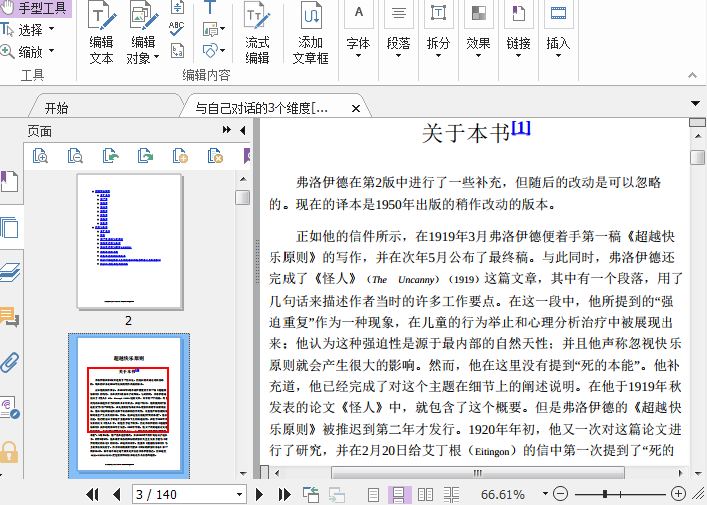Click the next view icon
The image size is (707, 505).
[x=336, y=495]
